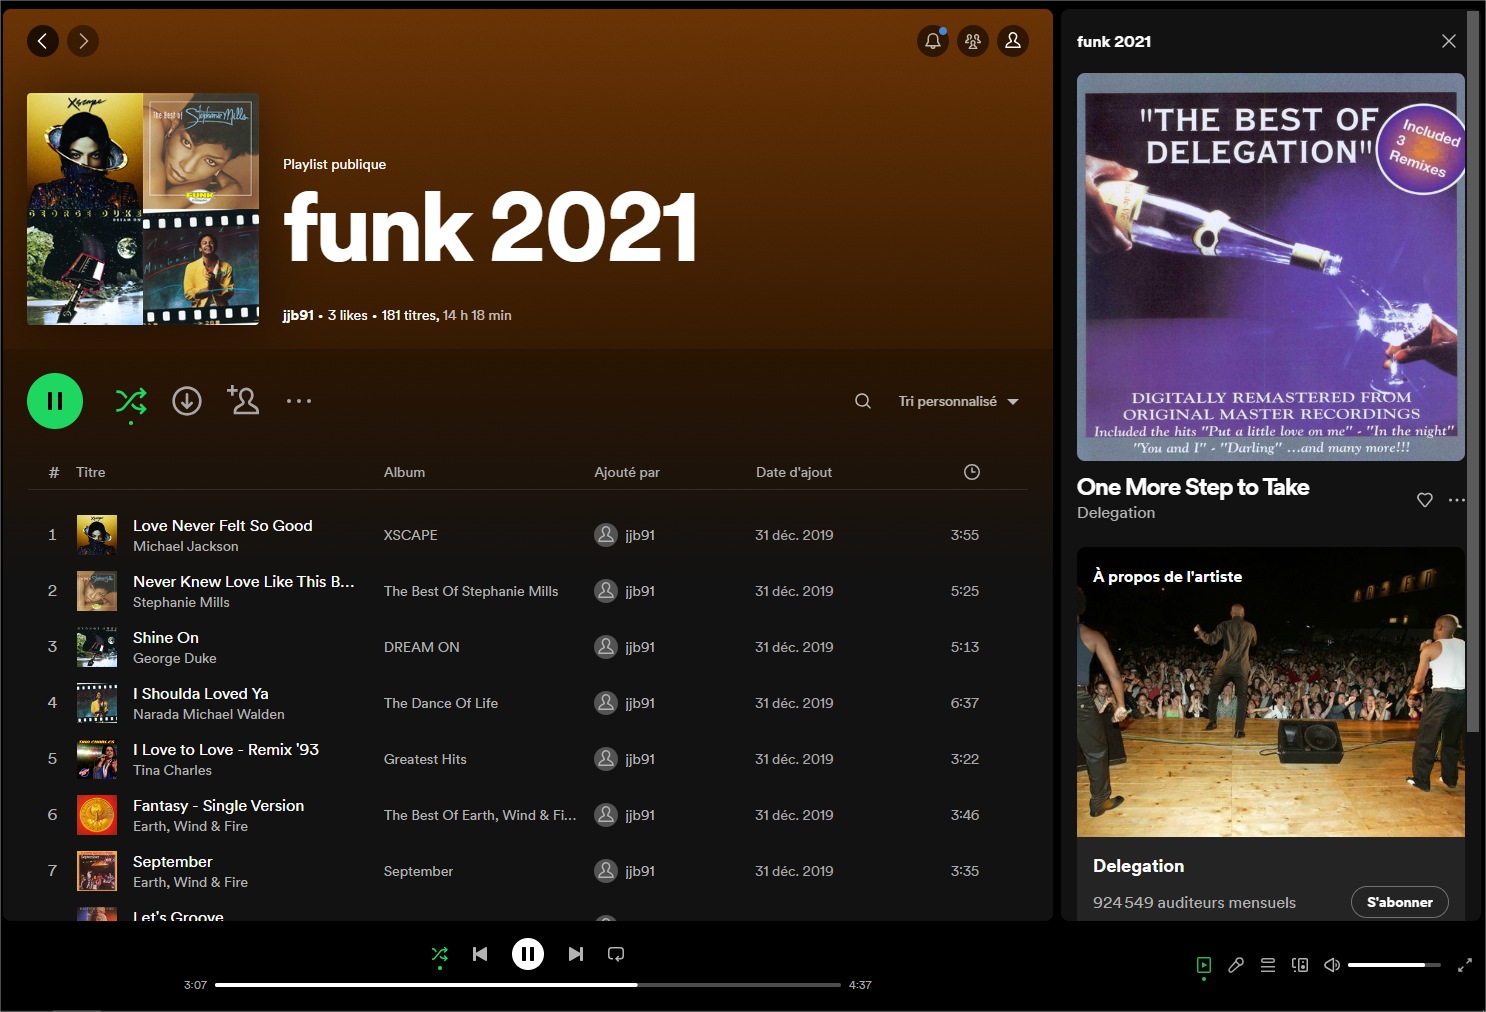Seek within the song progress bar
The image size is (1486, 1012).
pyautogui.click(x=528, y=985)
